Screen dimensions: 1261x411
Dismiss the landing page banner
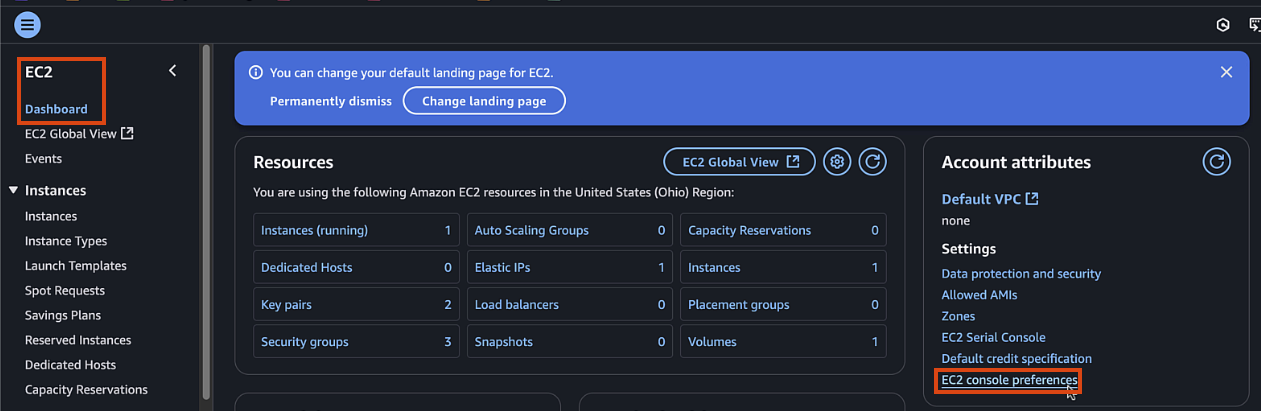point(1226,72)
